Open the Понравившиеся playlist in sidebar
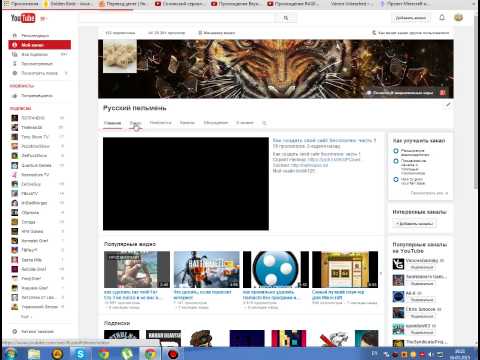480x360 pixels. tap(40, 96)
